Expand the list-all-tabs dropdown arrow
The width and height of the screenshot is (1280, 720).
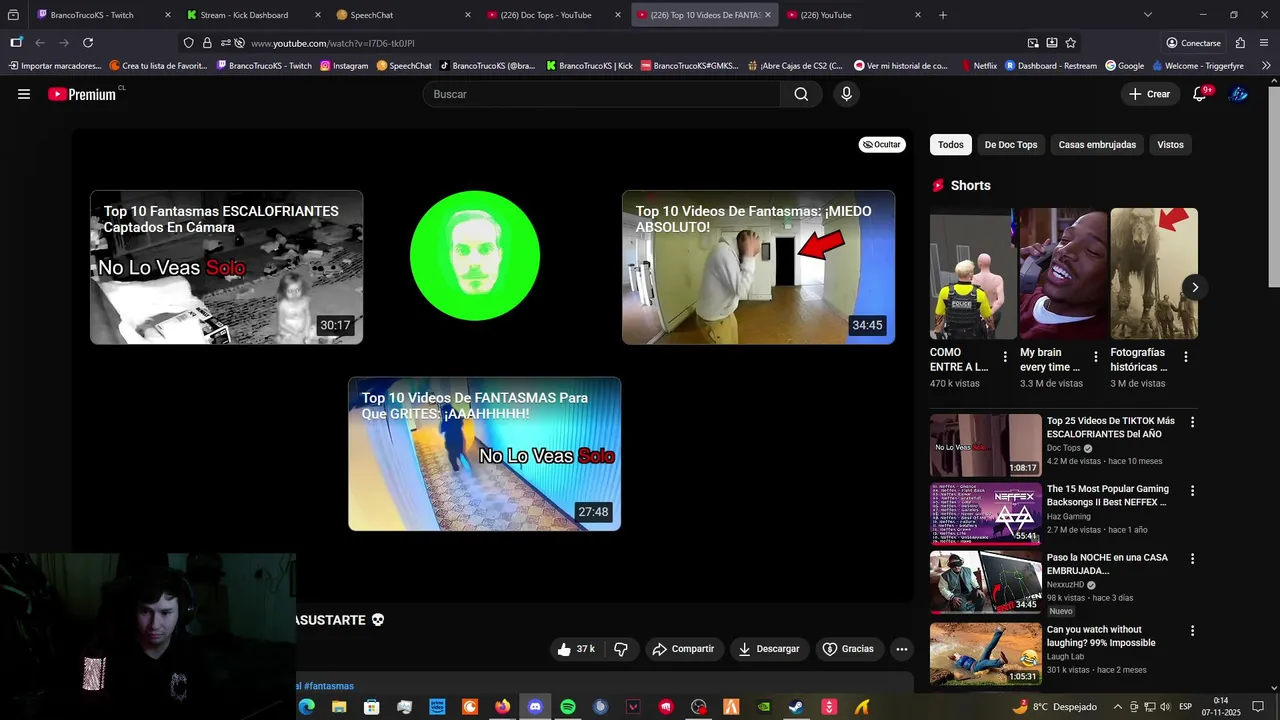point(1147,15)
